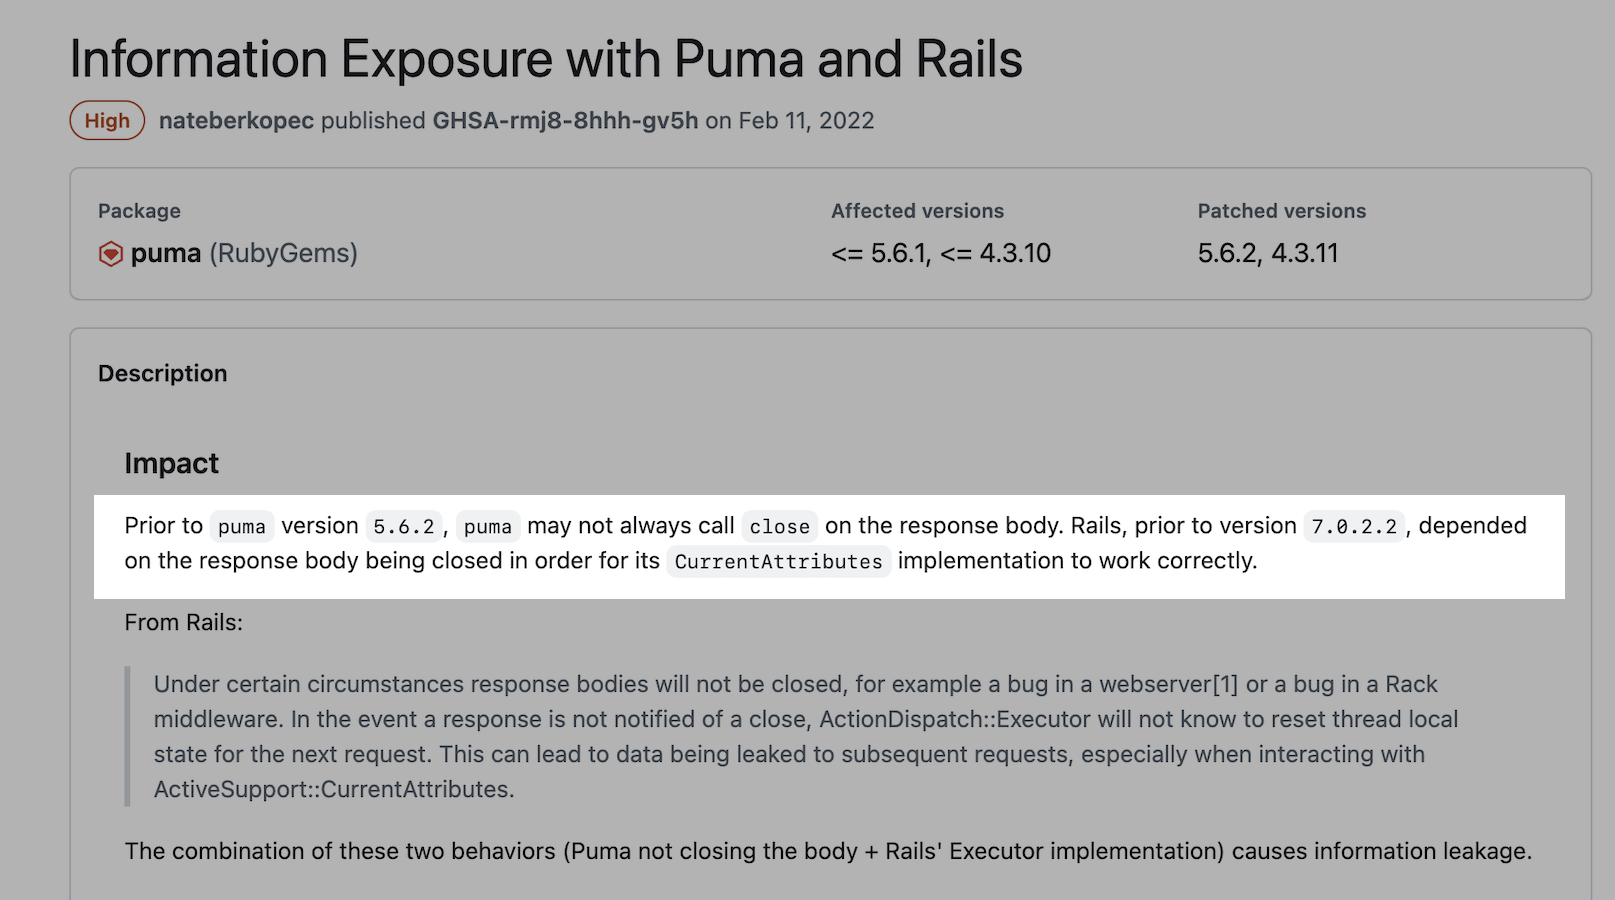Click the Information Exposure with Puma and Rails title

(546, 59)
